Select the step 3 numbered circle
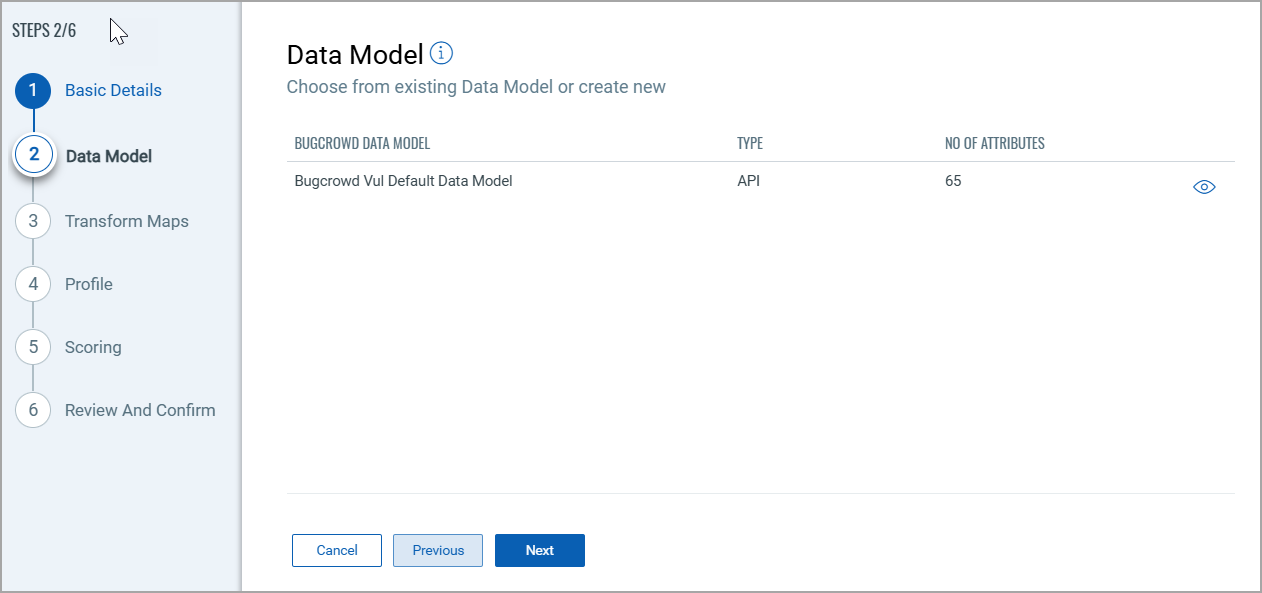The height and width of the screenshot is (593, 1262). (x=33, y=221)
